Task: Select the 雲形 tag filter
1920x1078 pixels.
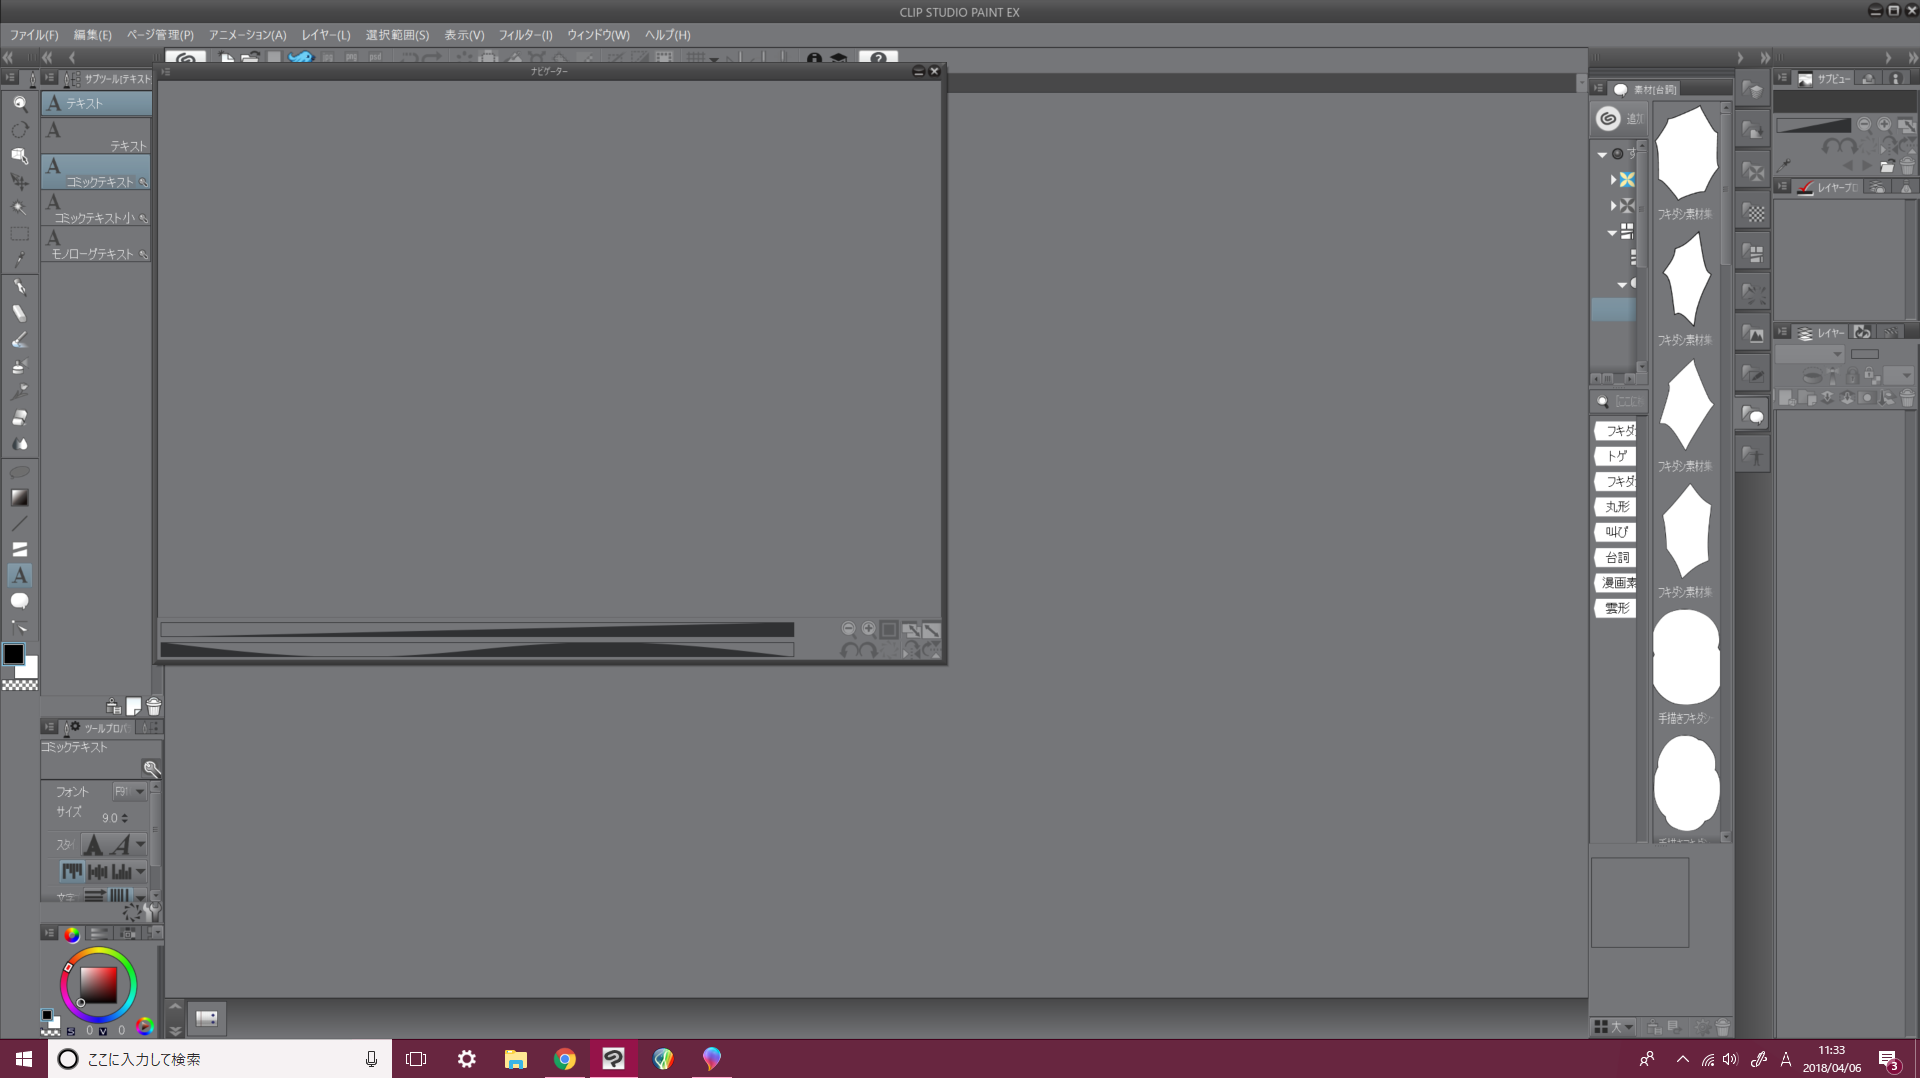Action: pos(1616,608)
